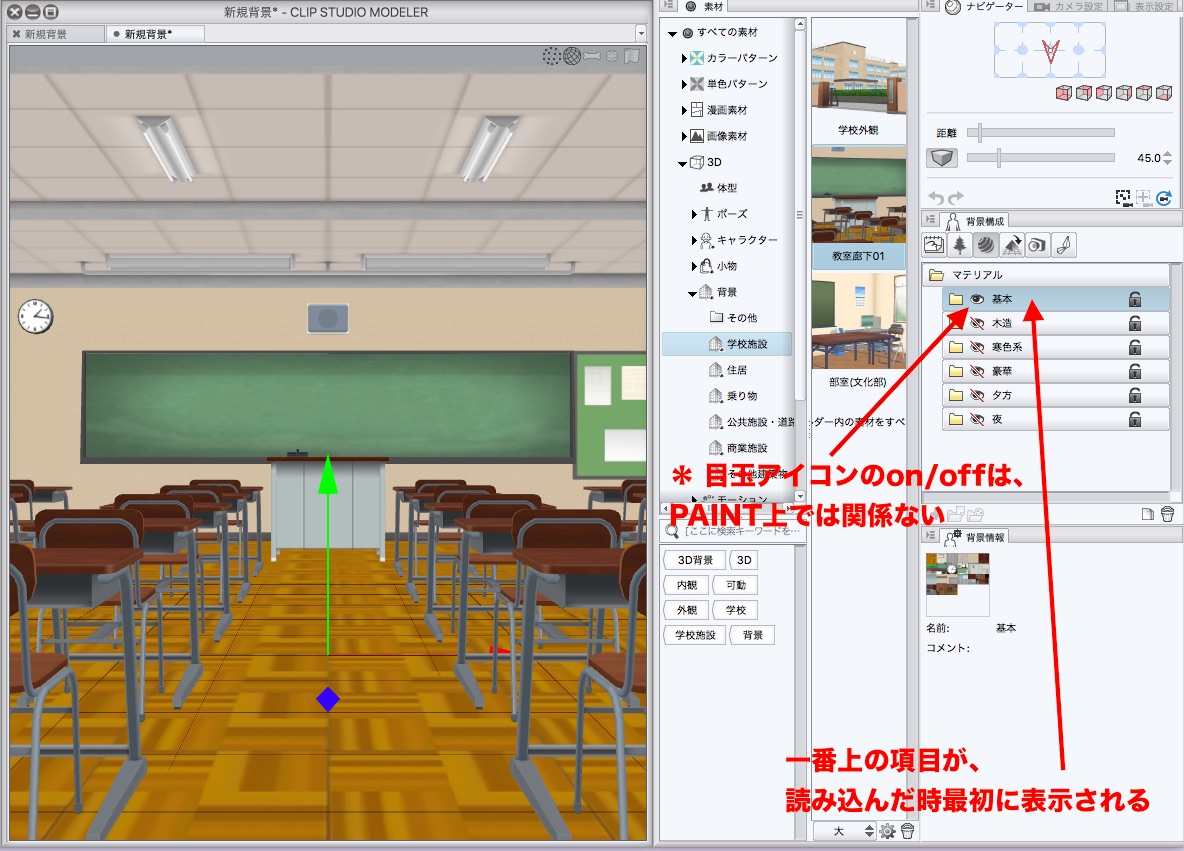
Task: Collapse the 3D tree node
Action: coord(683,163)
